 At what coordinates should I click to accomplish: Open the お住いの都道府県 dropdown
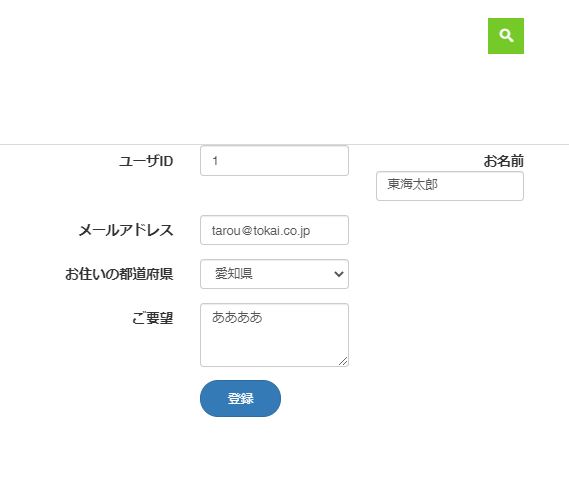click(x=274, y=274)
